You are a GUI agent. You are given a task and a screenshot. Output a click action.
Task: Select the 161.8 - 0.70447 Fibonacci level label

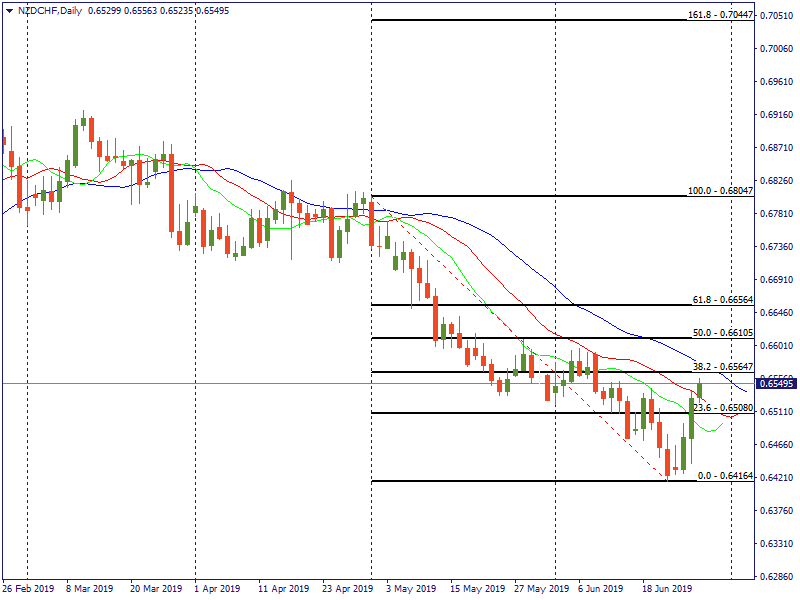click(718, 15)
